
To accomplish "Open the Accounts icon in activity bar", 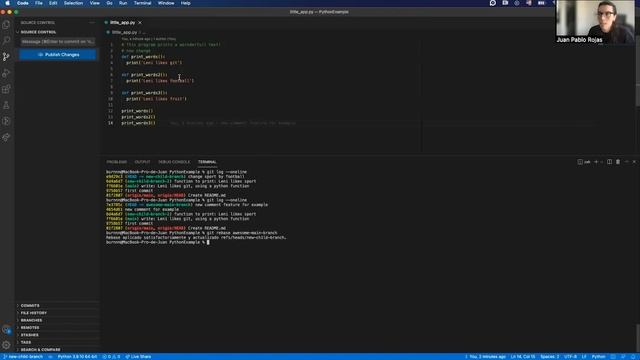I will (x=6, y=329).
